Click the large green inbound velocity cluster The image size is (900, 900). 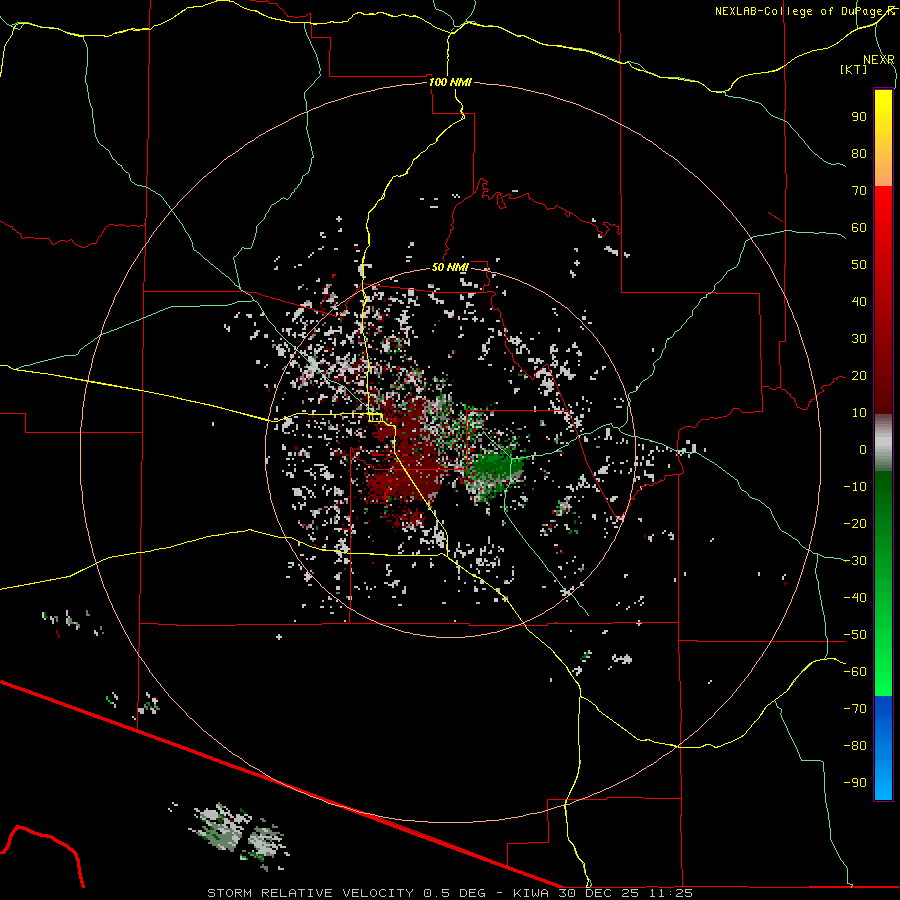(x=494, y=472)
